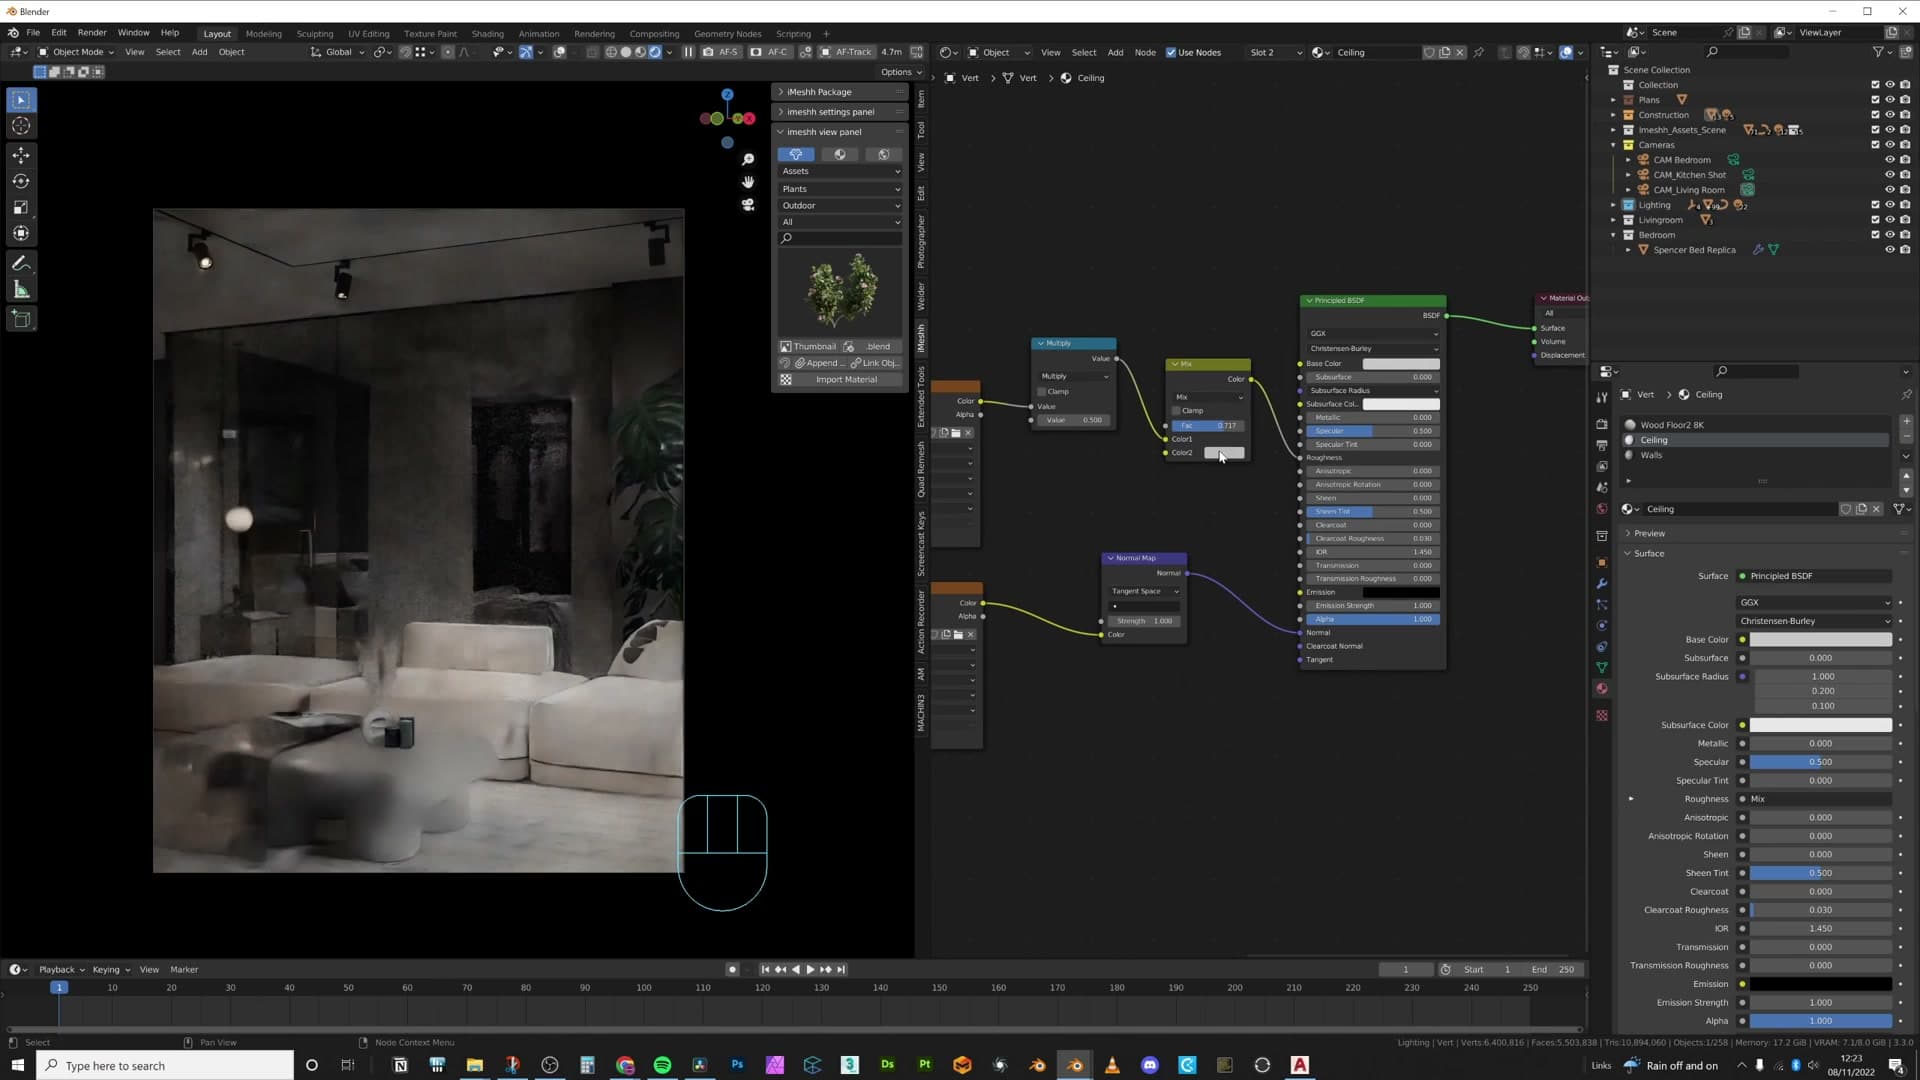Click the Append button in imeshh panel

click(818, 363)
